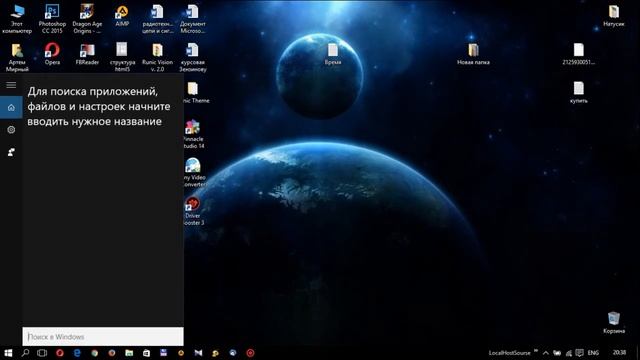640x360 pixels.
Task: Open the feedback icon in the search panel
Action: pyautogui.click(x=11, y=152)
